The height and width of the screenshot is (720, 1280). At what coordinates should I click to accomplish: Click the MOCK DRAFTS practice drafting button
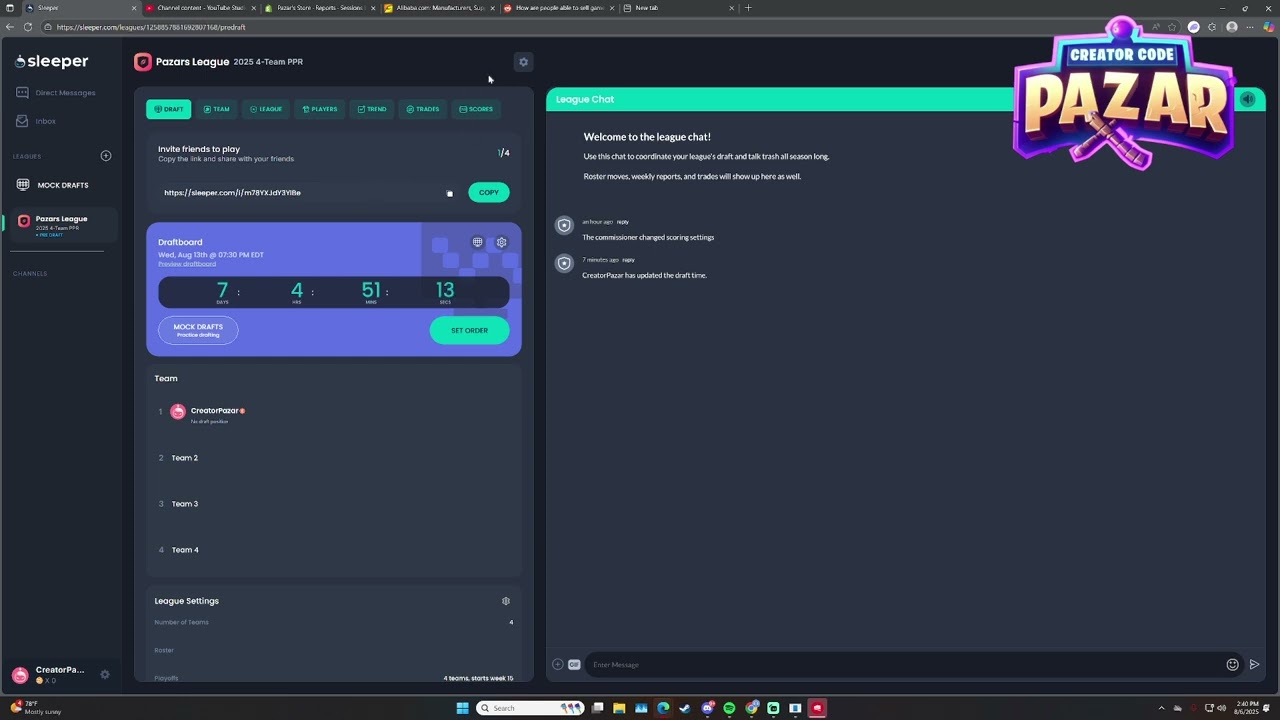[x=198, y=330]
